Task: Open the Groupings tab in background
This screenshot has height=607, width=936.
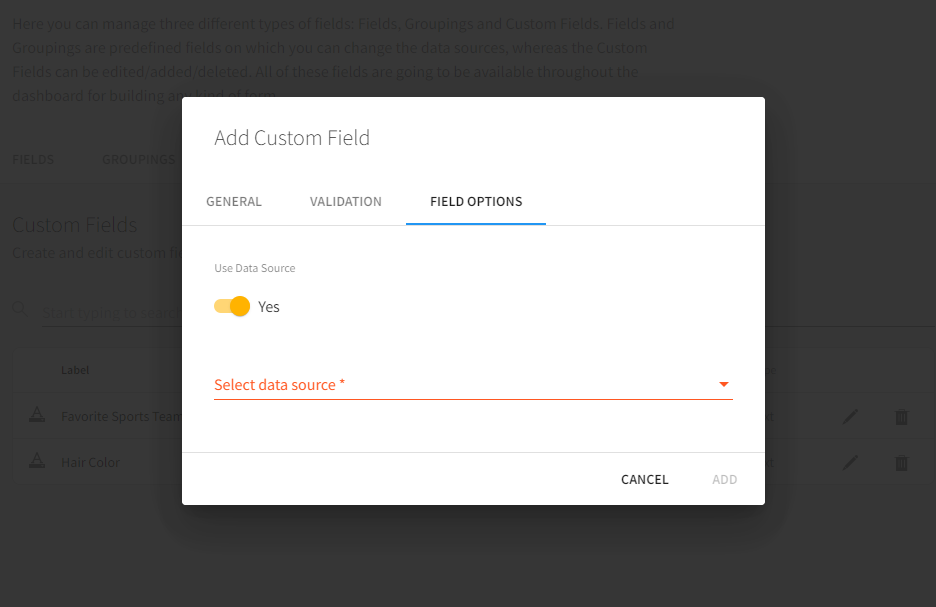Action: point(138,160)
